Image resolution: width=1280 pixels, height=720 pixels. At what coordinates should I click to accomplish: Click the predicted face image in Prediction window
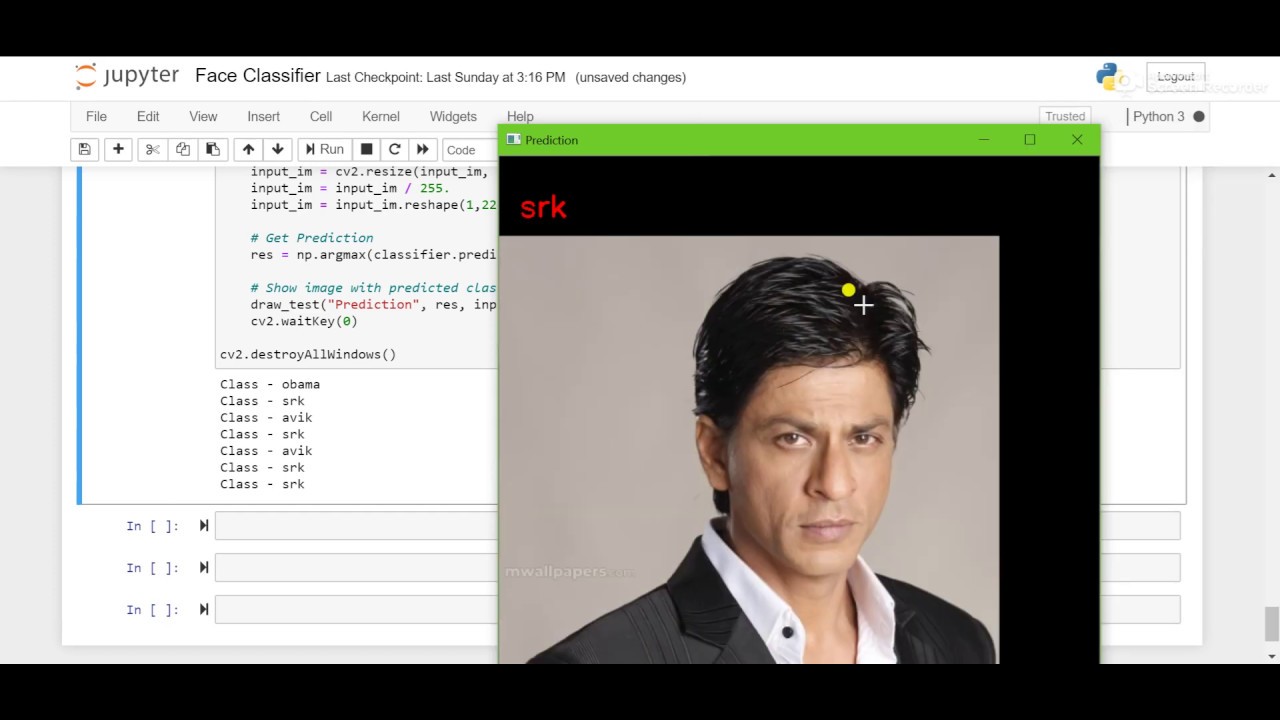click(749, 449)
